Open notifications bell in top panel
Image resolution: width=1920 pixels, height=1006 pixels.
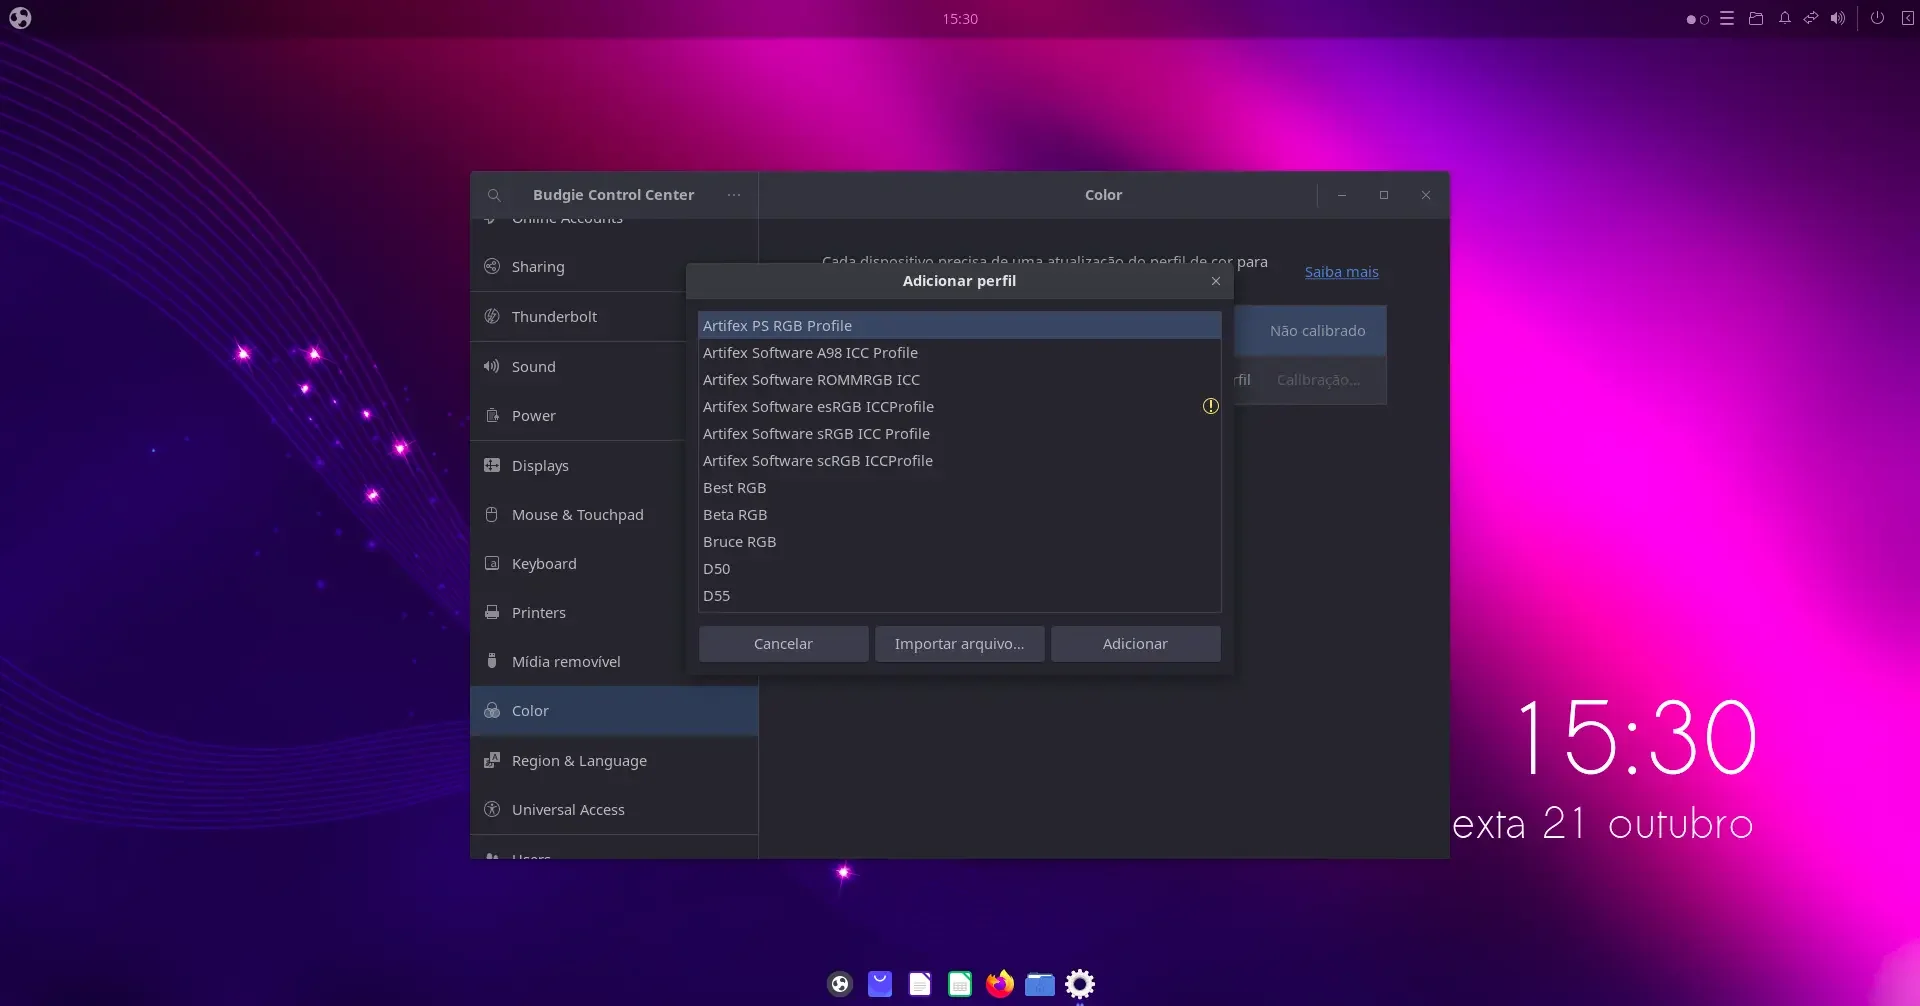tap(1784, 18)
